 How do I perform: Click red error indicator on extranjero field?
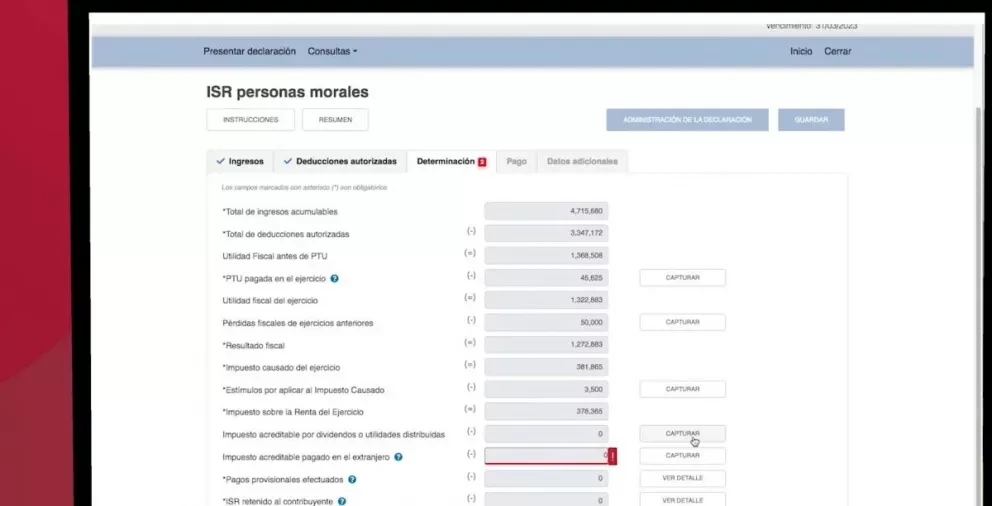[612, 456]
